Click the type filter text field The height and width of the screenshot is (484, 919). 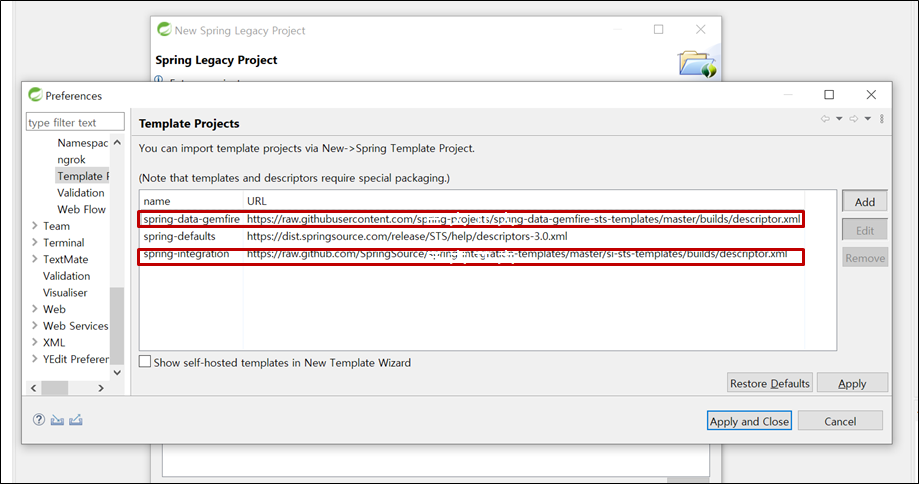(75, 122)
